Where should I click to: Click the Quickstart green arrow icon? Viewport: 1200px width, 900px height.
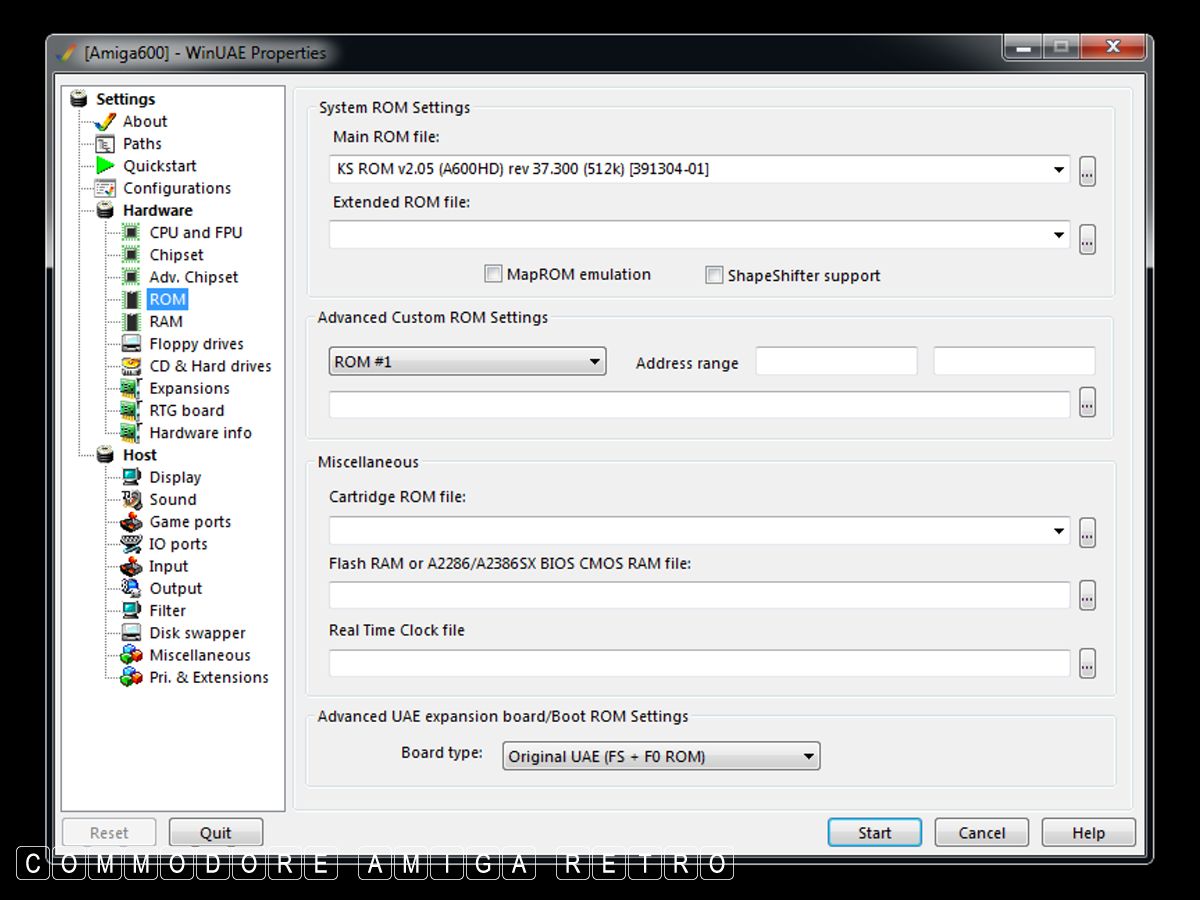click(105, 166)
